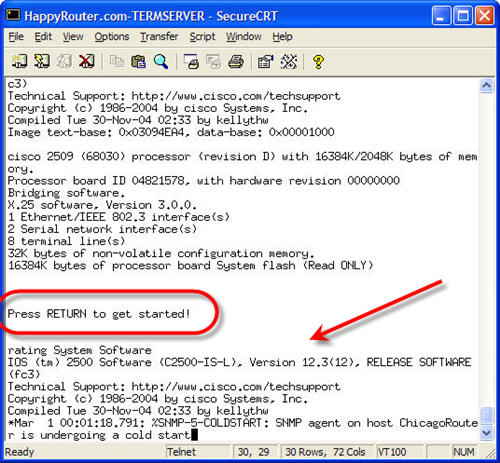Open the Options menu
Image resolution: width=500 pixels, height=463 pixels.
click(112, 36)
